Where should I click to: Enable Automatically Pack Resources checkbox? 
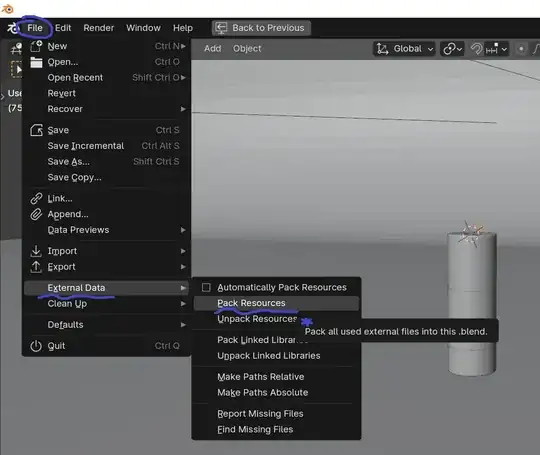coord(206,287)
